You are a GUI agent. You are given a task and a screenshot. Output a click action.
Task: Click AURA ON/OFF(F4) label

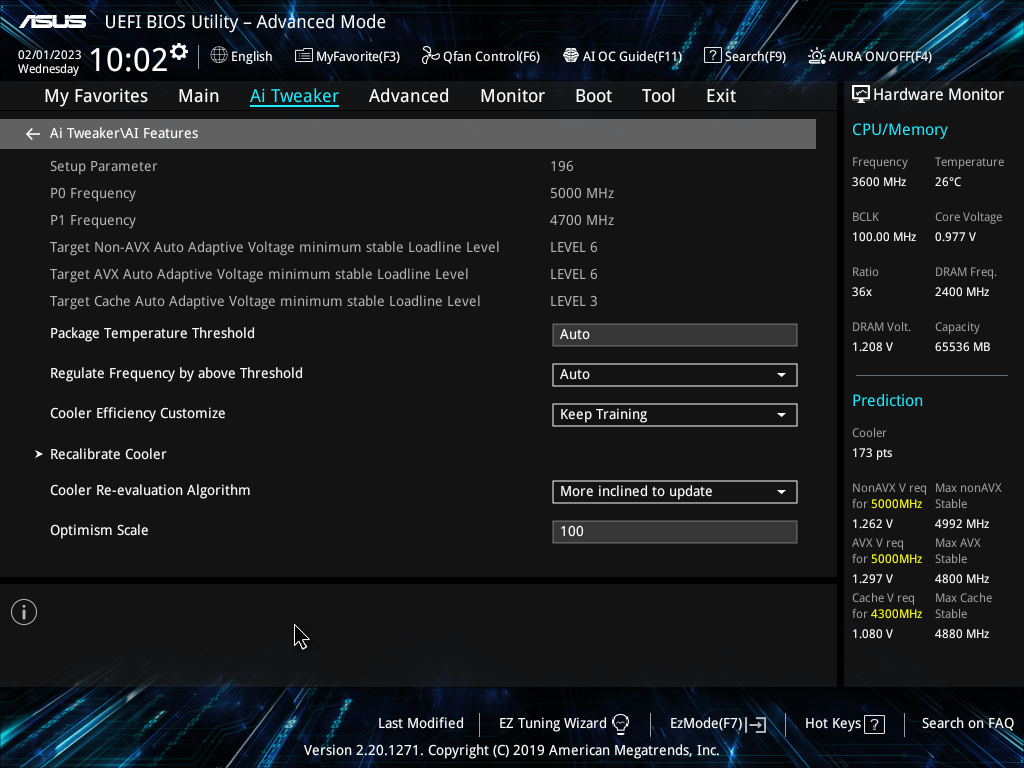click(880, 56)
